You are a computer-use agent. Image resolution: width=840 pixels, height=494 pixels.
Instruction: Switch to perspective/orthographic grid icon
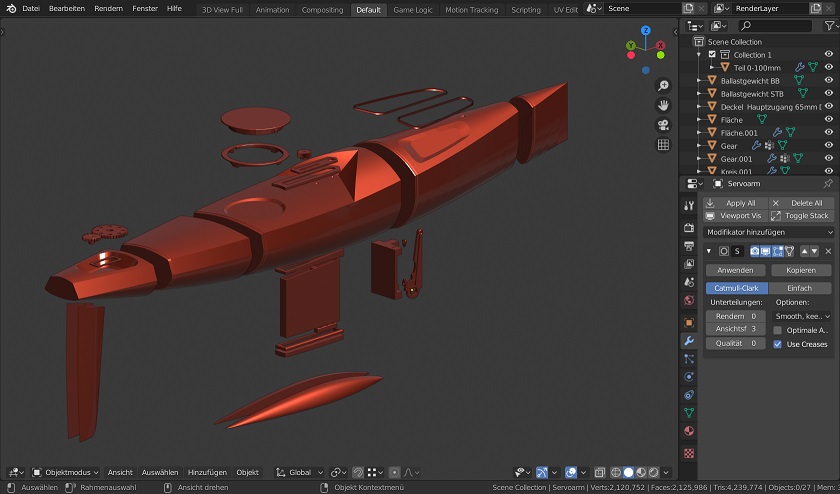[x=663, y=145]
